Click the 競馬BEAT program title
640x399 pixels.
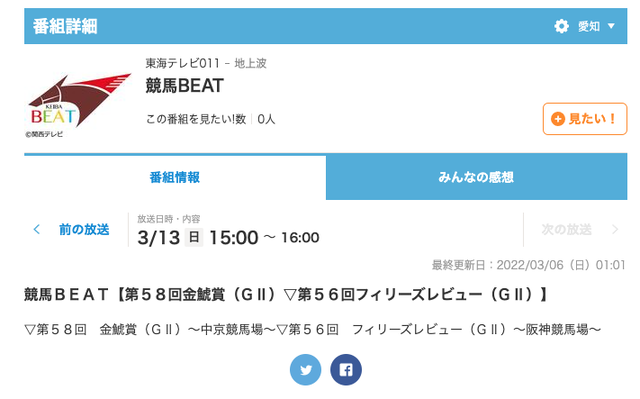point(184,86)
